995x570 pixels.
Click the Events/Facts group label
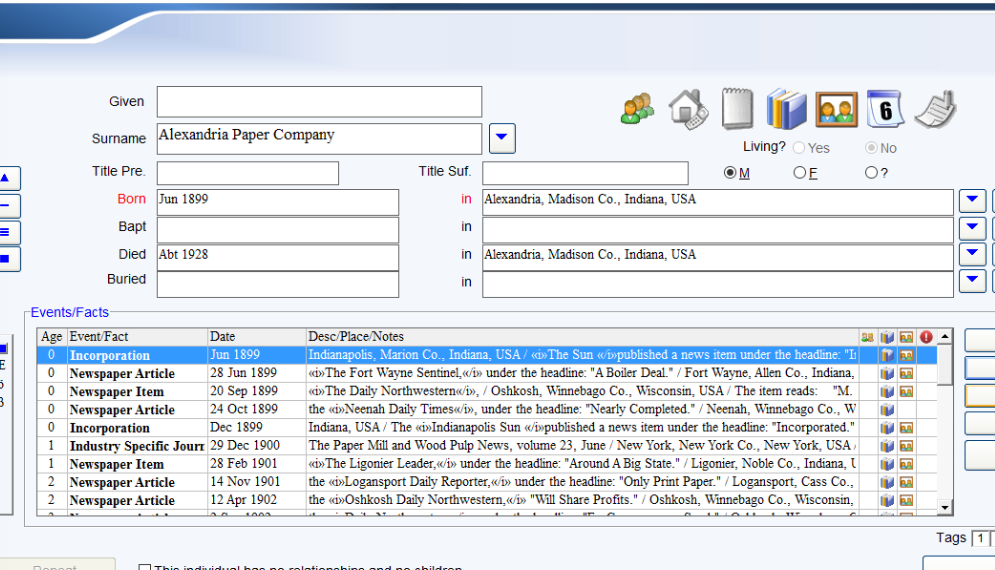coord(70,312)
